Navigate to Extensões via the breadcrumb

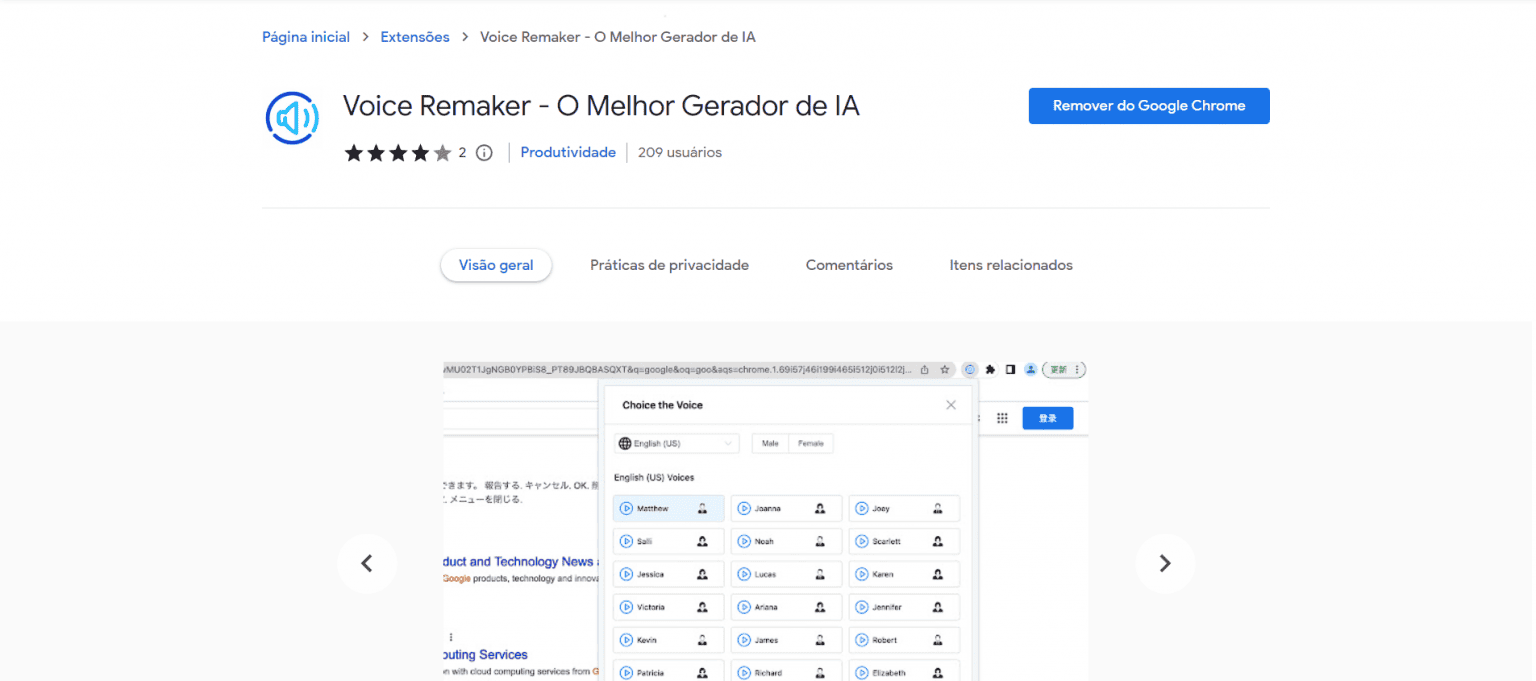coord(414,36)
